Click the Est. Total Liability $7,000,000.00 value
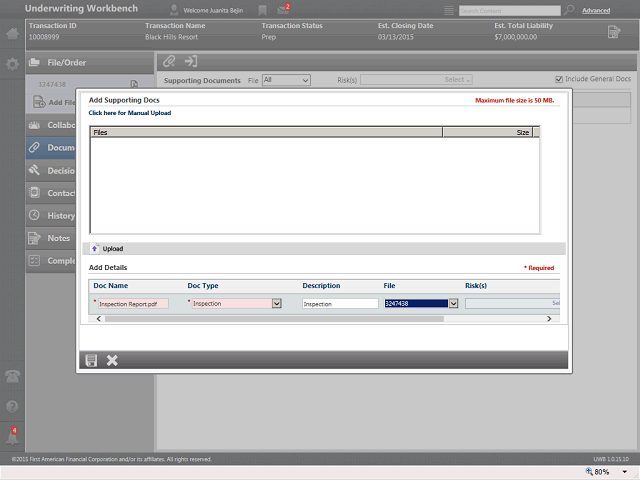 tap(516, 37)
